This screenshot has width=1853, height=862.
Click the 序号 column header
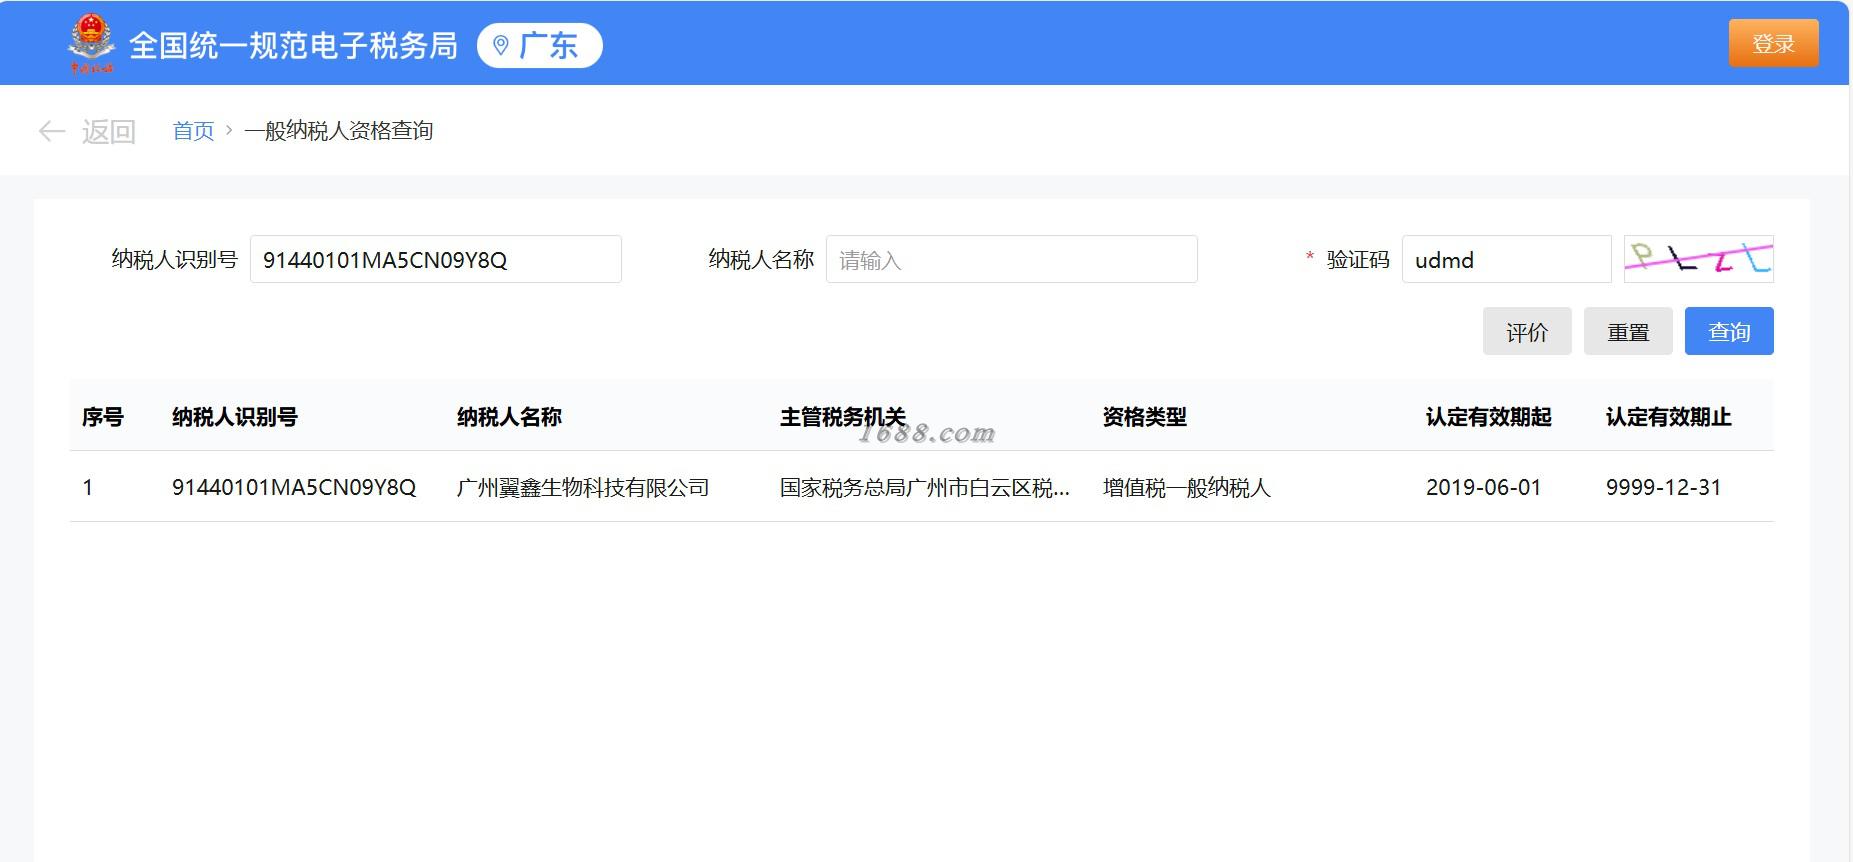point(103,417)
